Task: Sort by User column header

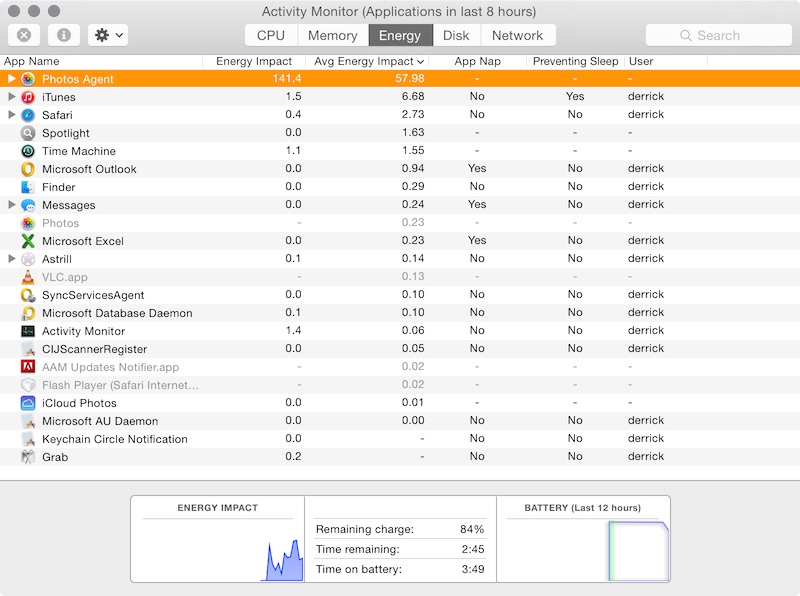Action: coord(666,61)
